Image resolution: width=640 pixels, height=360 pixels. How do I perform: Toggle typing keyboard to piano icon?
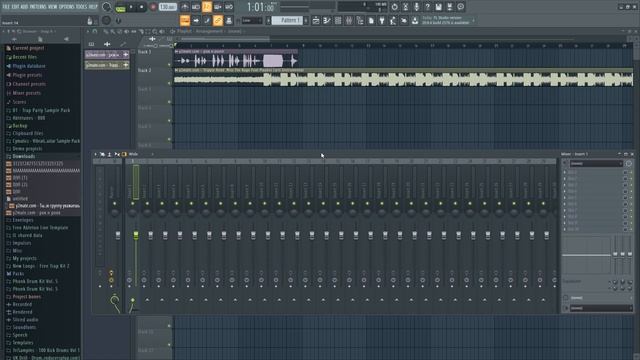(x=185, y=20)
